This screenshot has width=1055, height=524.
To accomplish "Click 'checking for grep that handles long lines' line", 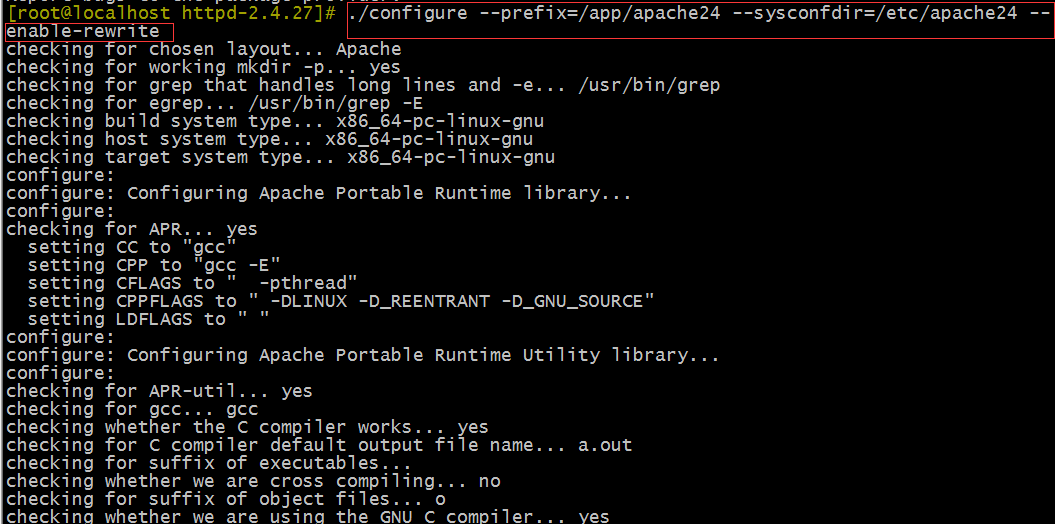I will point(363,85).
